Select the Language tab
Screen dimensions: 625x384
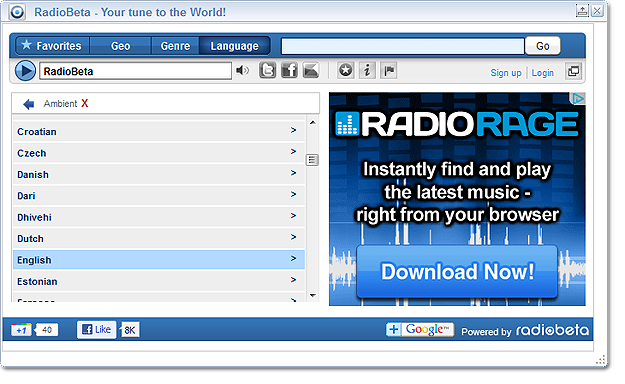pos(235,46)
